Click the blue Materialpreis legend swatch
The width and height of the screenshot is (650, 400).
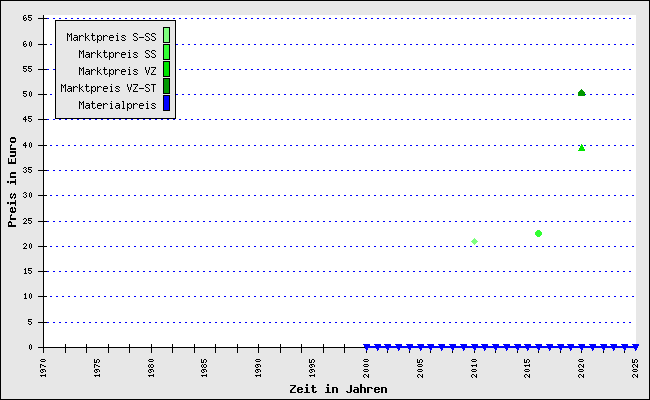(166, 103)
